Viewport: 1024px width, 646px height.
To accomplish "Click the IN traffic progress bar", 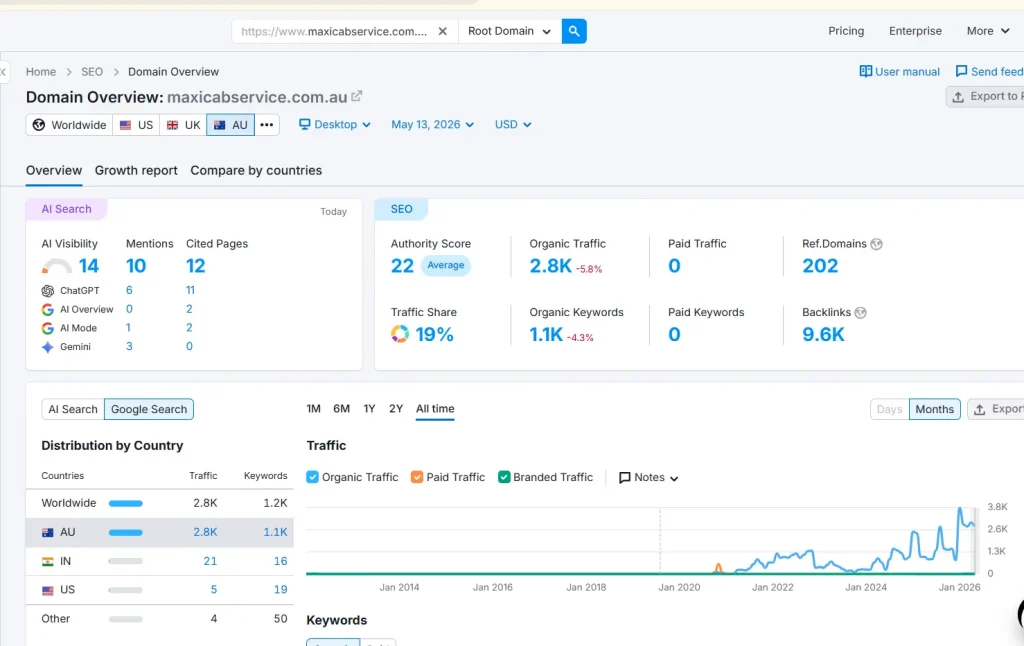I will pos(125,561).
